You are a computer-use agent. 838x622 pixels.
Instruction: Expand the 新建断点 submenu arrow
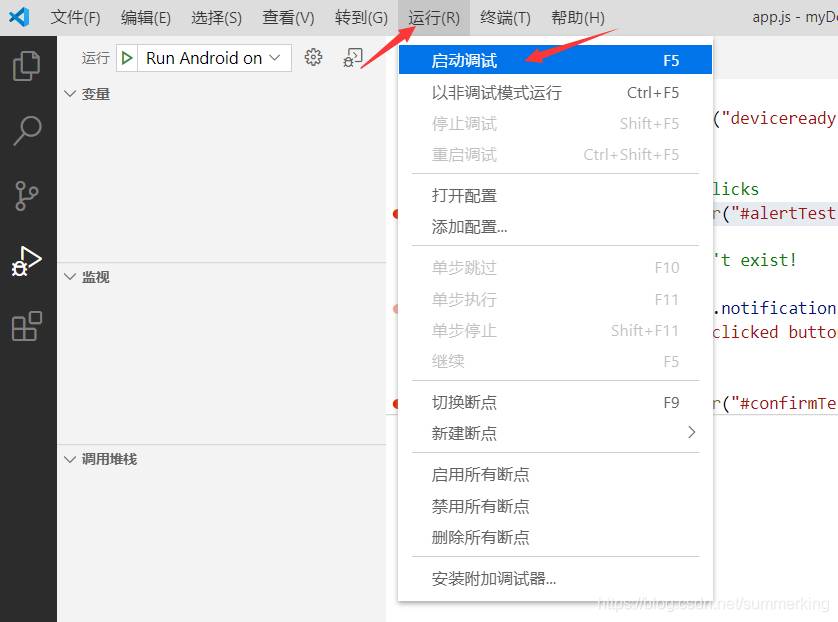pos(692,432)
